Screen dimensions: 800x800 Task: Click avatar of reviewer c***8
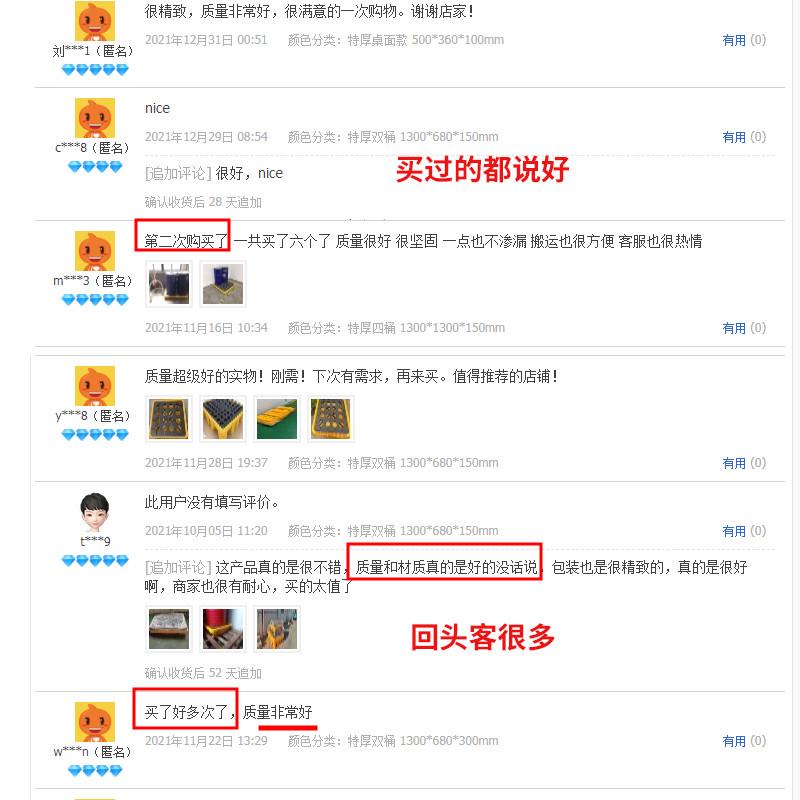coord(95,118)
